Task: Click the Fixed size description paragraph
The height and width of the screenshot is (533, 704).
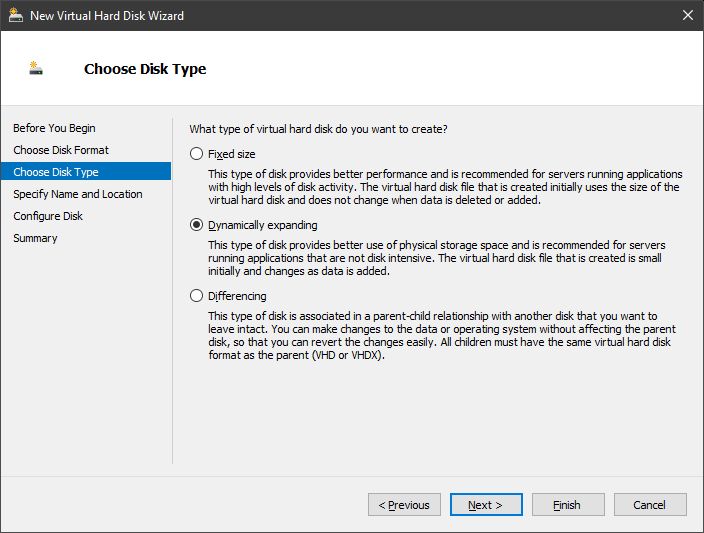Action: pos(445,187)
